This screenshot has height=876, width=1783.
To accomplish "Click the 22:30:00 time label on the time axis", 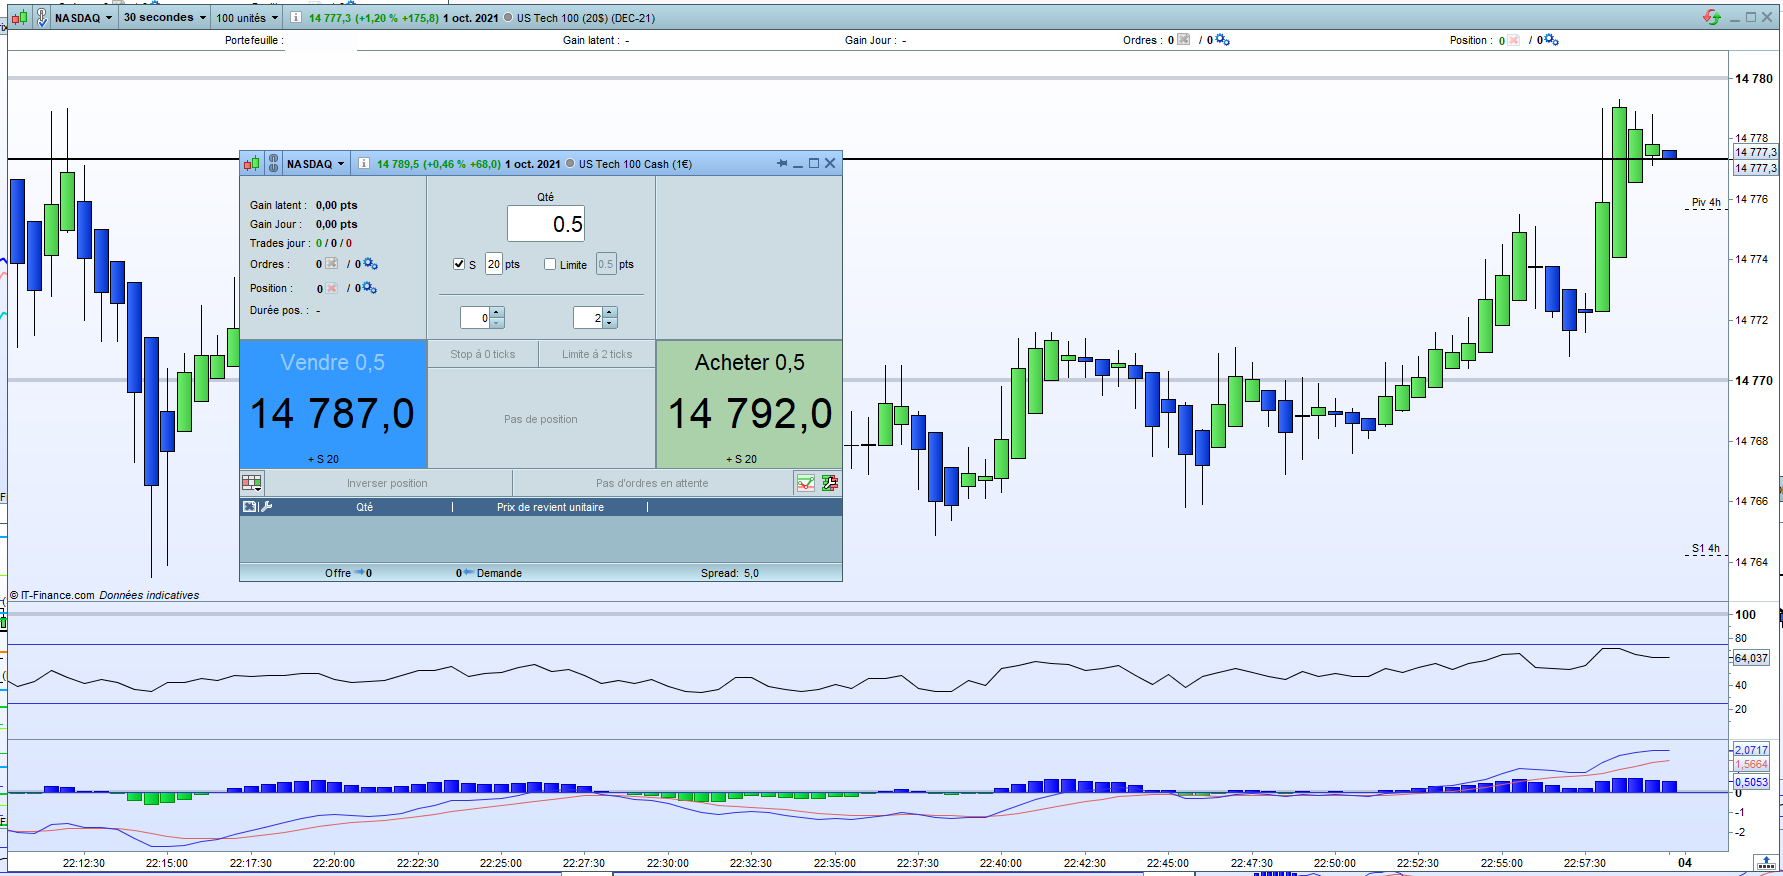I will coord(667,863).
